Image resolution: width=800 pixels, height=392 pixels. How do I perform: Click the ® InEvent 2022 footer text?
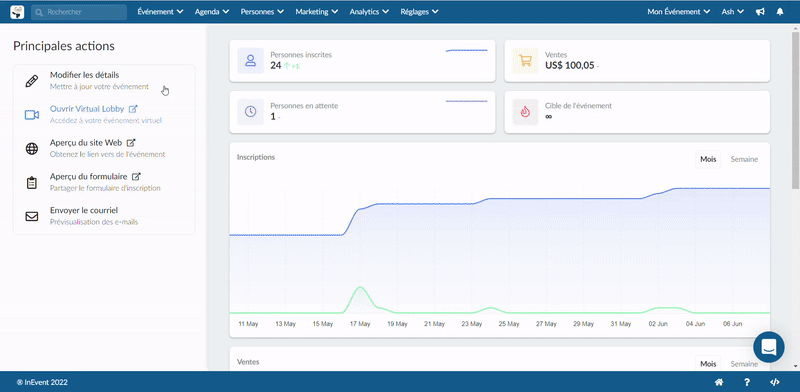click(x=42, y=382)
